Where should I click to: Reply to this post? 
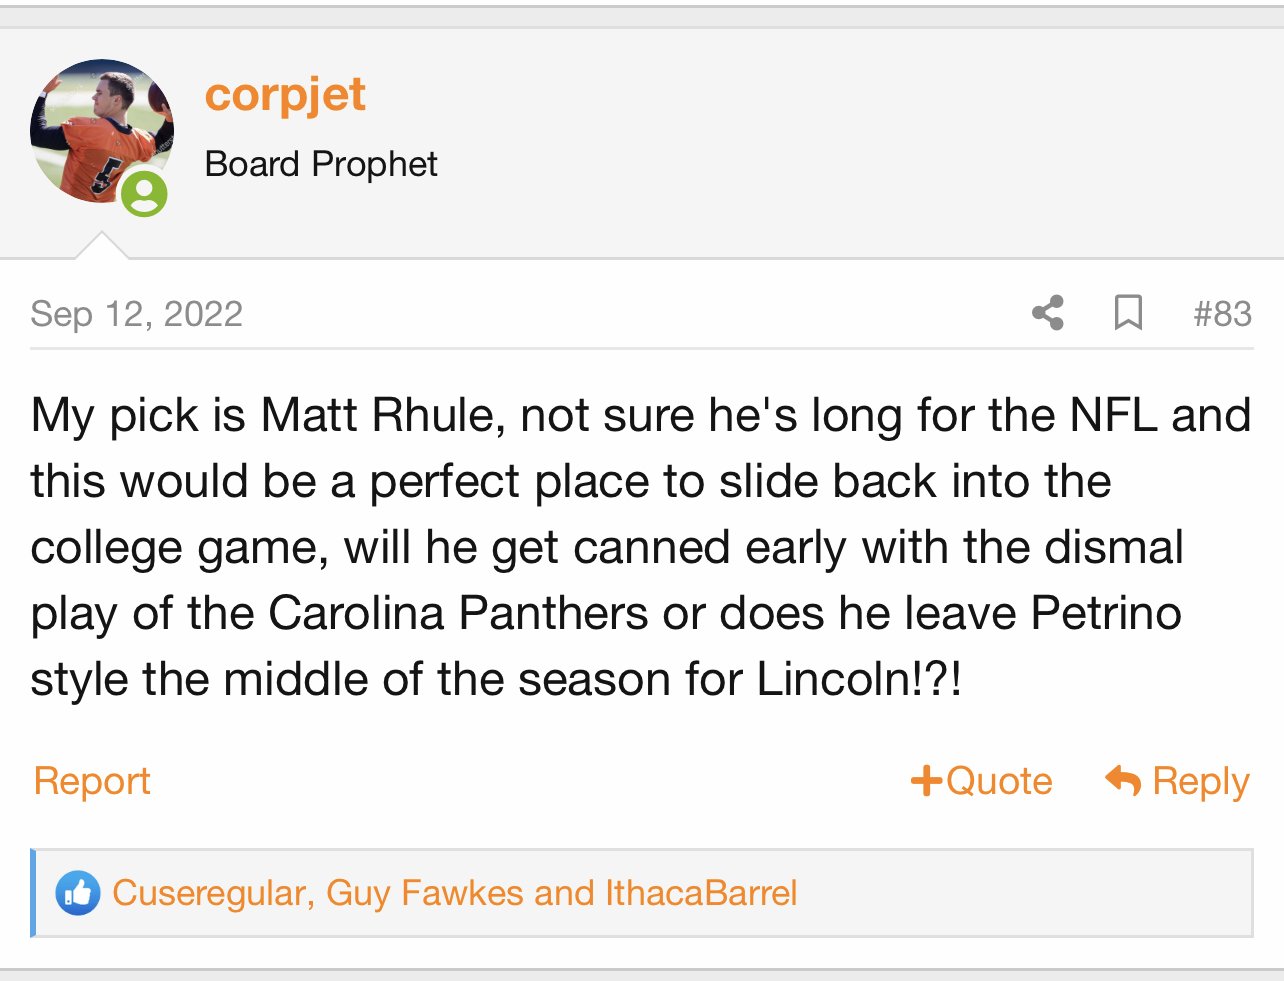click(1177, 781)
